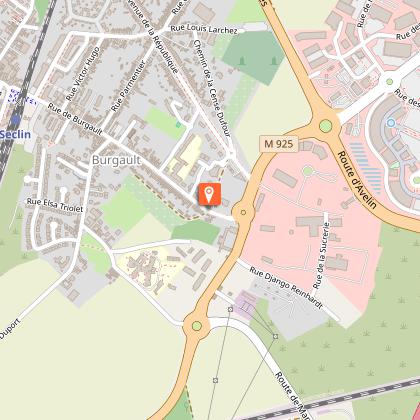
Task: Click the orange location pin marker
Action: pos(210,194)
